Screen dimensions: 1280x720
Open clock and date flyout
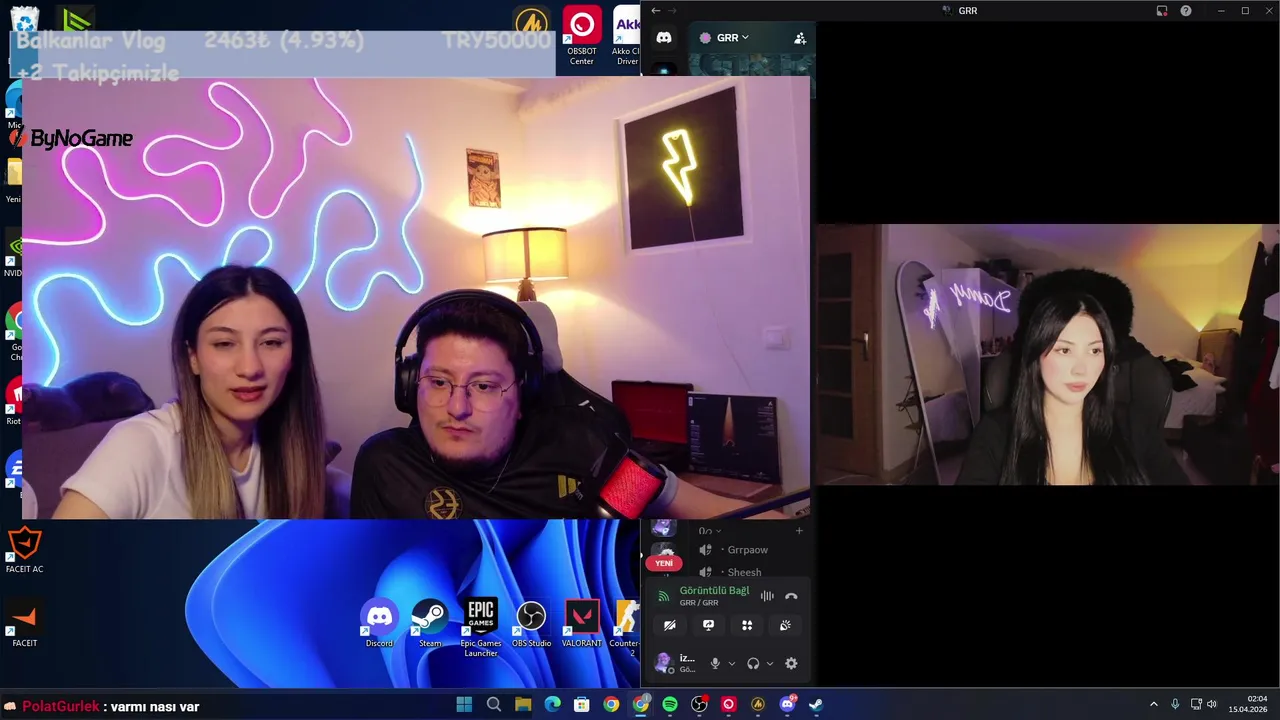[x=1248, y=704]
